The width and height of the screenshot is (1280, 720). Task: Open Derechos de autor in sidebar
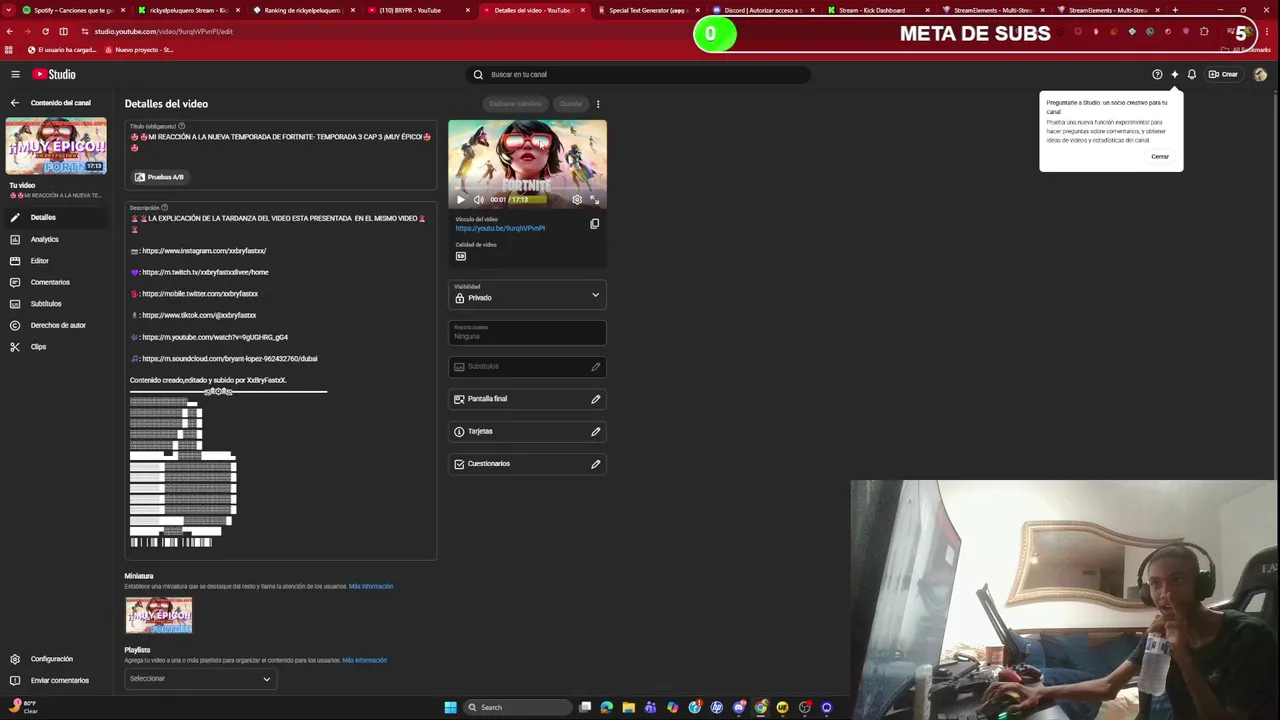(55, 325)
